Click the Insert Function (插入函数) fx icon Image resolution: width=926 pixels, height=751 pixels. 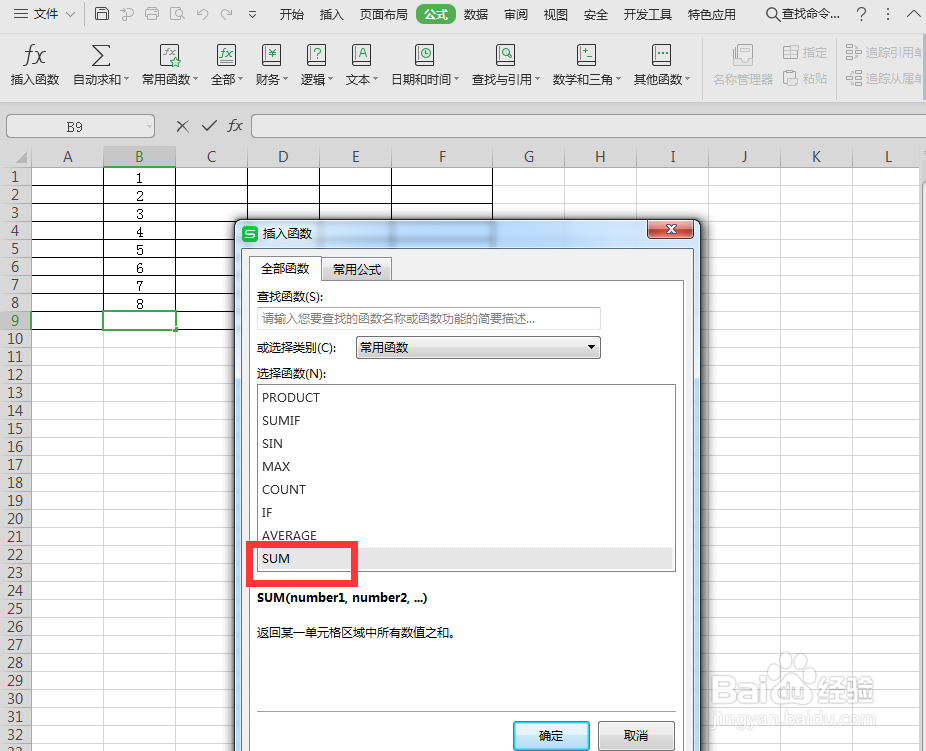pyautogui.click(x=34, y=56)
